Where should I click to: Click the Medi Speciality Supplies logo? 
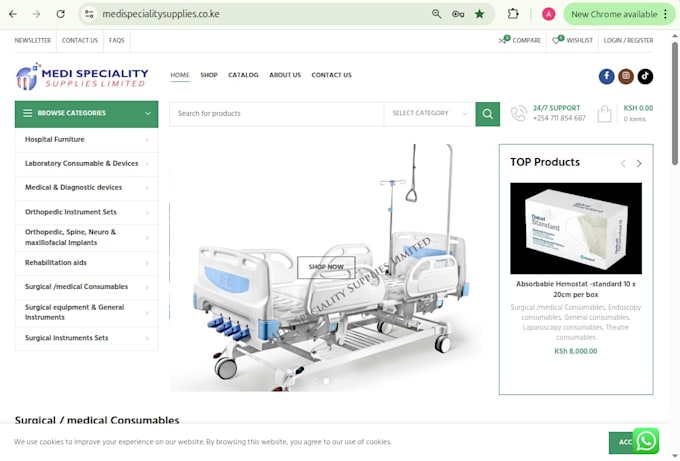82,77
